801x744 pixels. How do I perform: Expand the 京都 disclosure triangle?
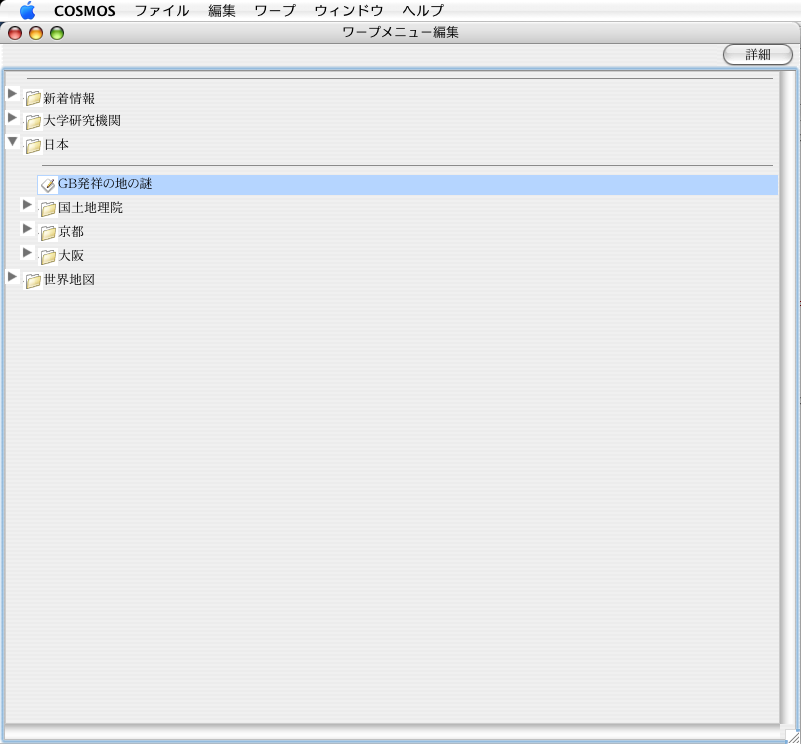pos(28,228)
